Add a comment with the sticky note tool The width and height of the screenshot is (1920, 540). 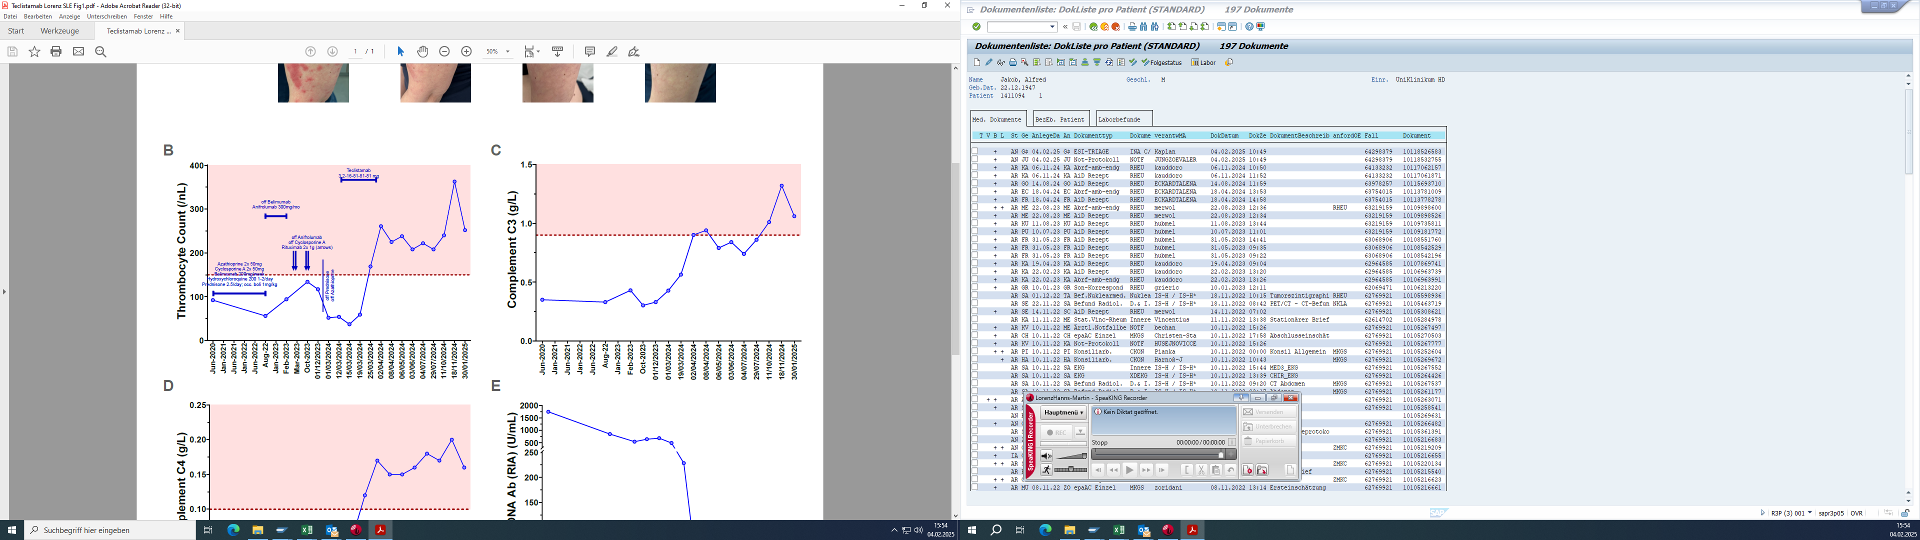[589, 51]
